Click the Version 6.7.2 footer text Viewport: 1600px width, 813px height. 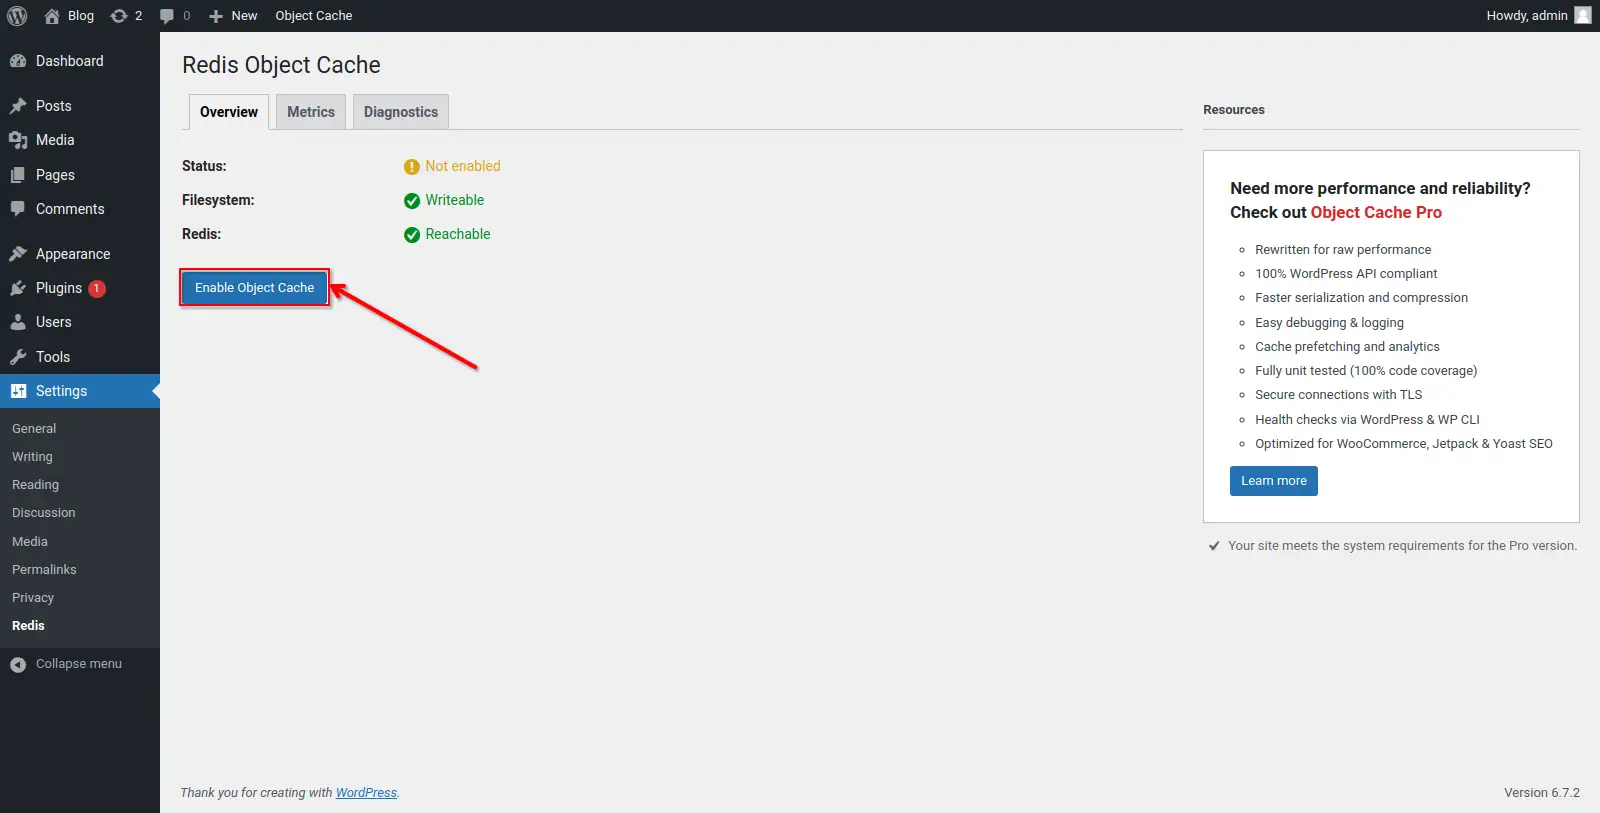(x=1542, y=793)
